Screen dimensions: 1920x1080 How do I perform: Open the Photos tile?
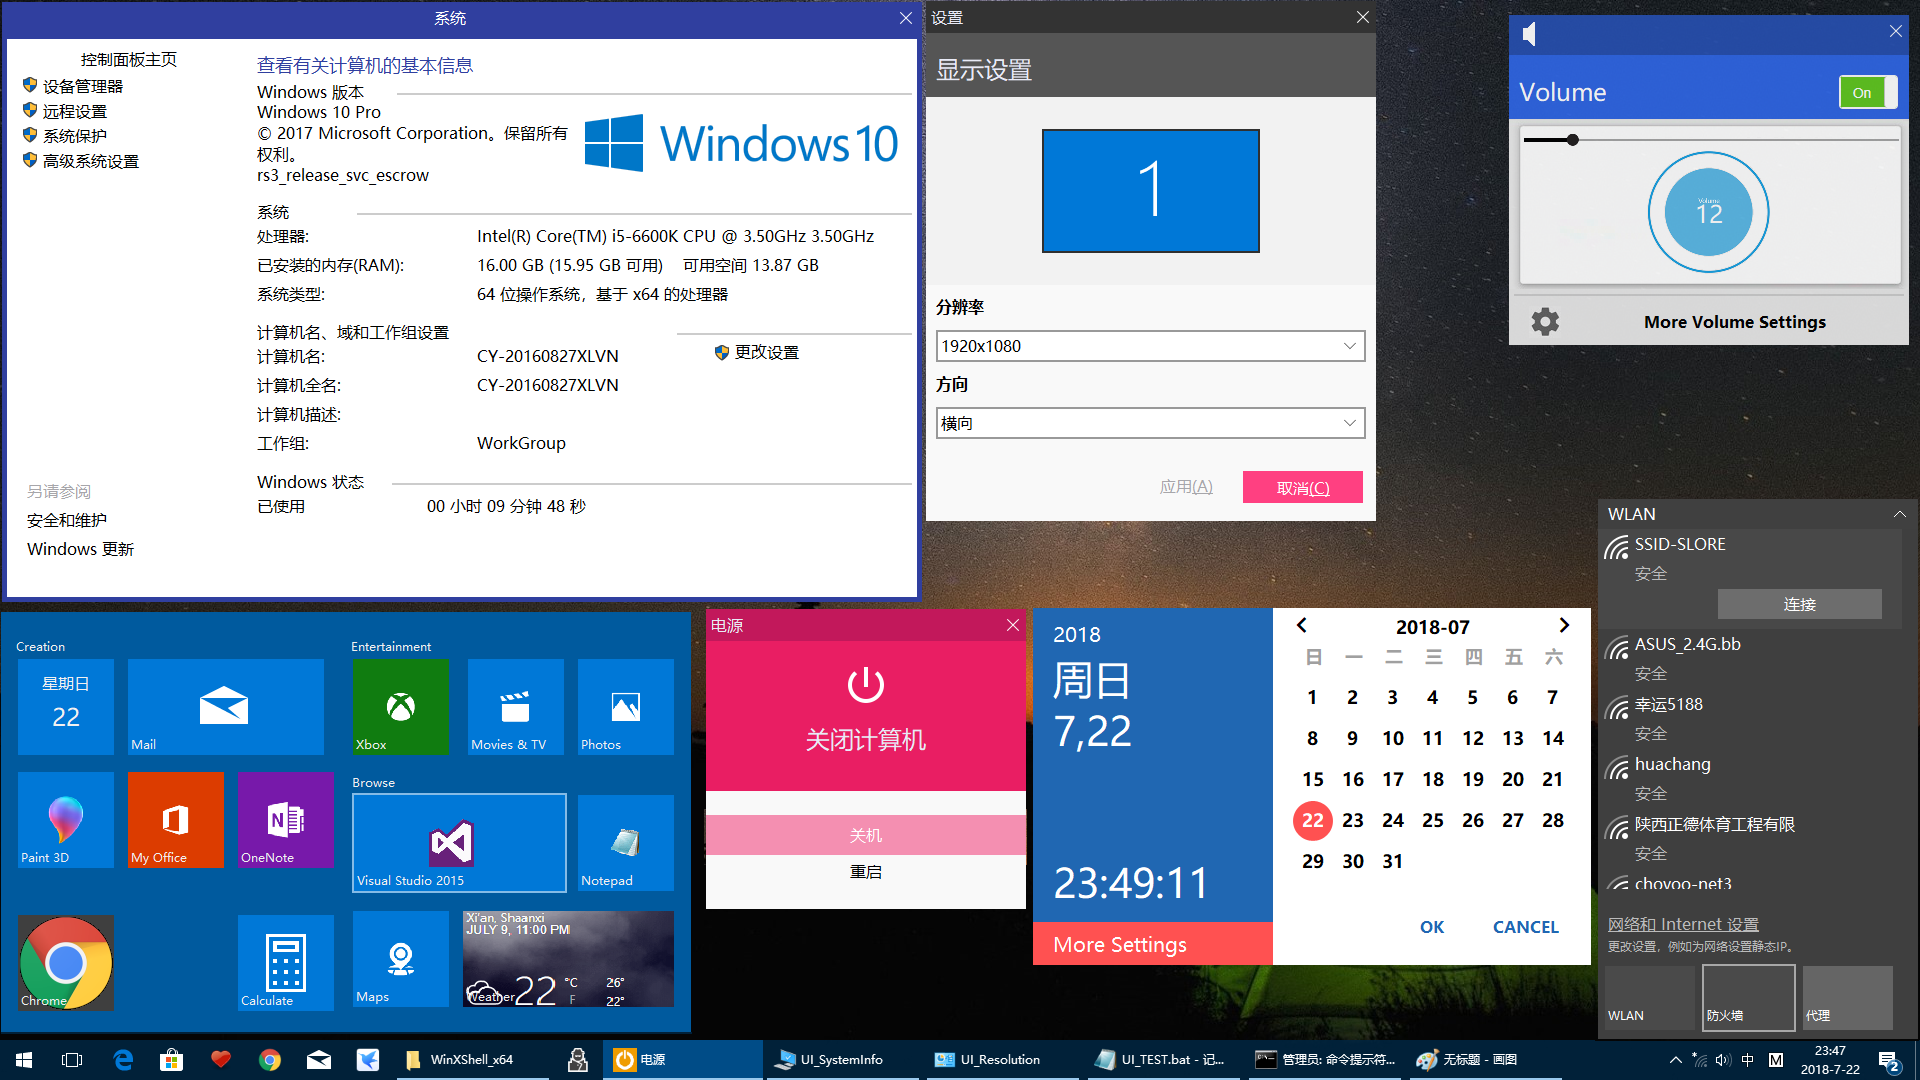point(625,707)
